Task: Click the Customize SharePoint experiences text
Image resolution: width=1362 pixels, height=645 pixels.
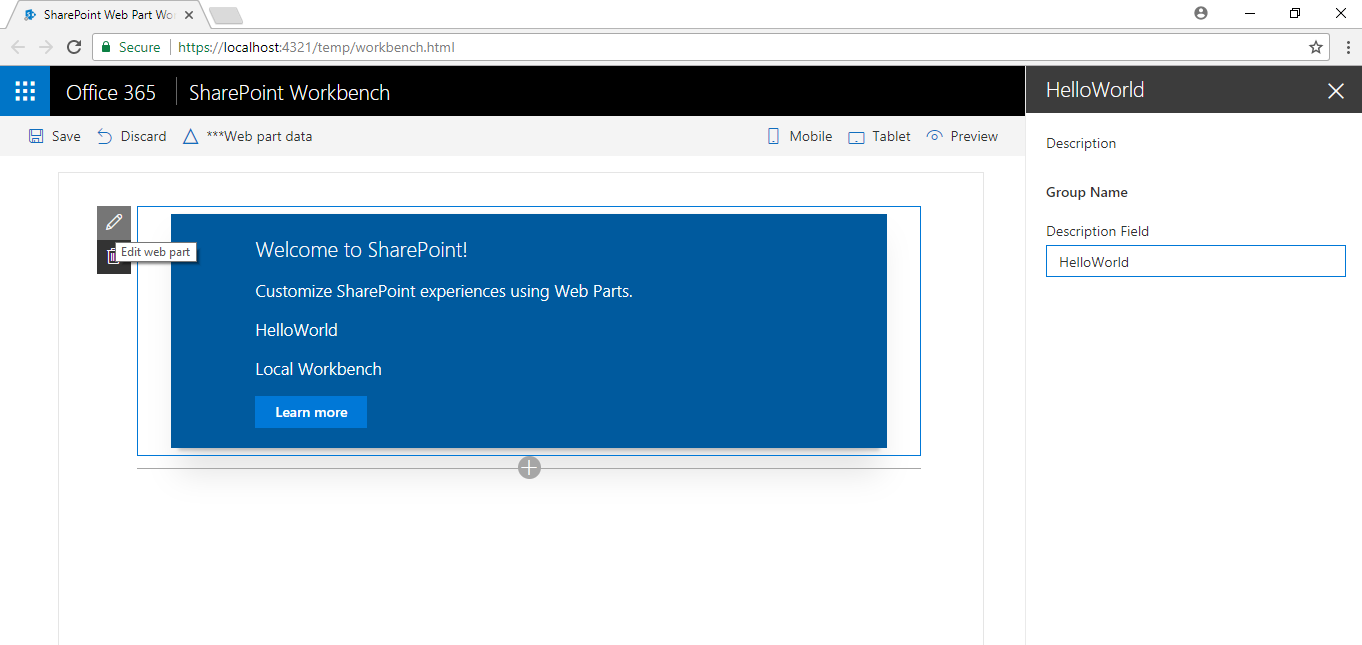Action: pos(444,291)
